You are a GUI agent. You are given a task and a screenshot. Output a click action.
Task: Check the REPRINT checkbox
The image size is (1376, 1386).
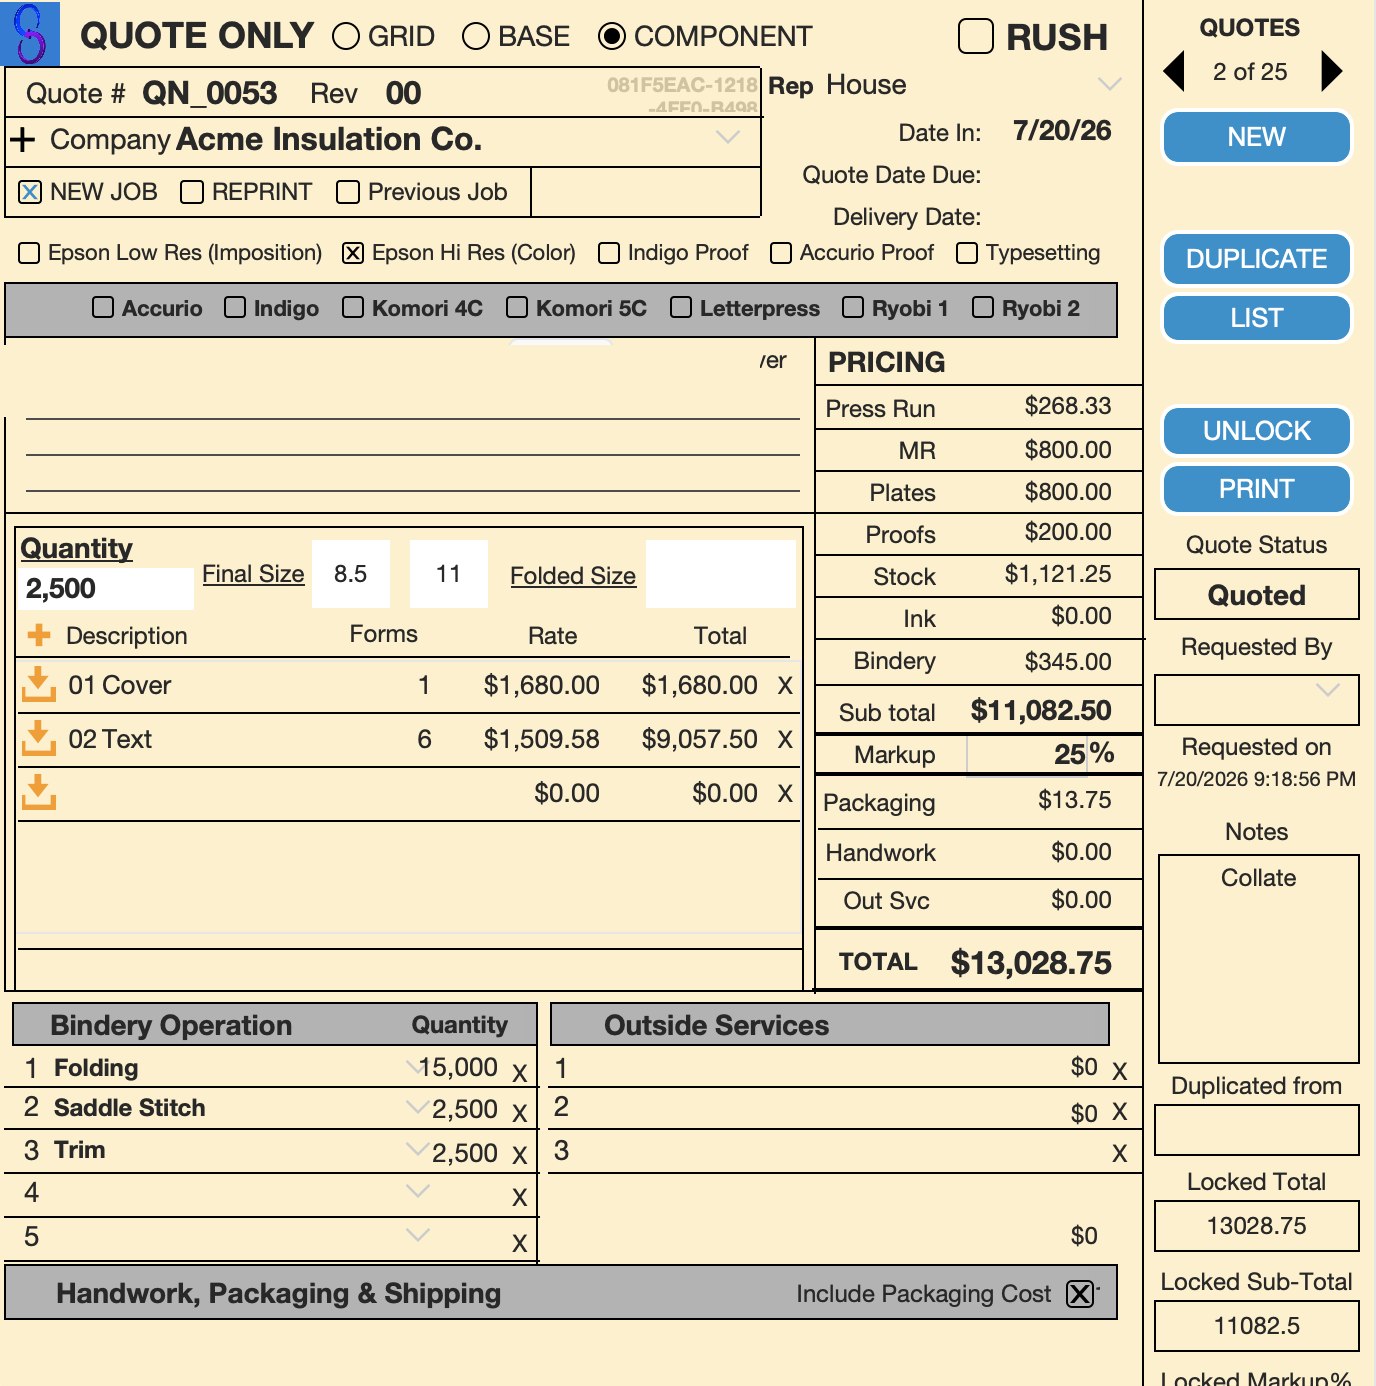(x=192, y=192)
